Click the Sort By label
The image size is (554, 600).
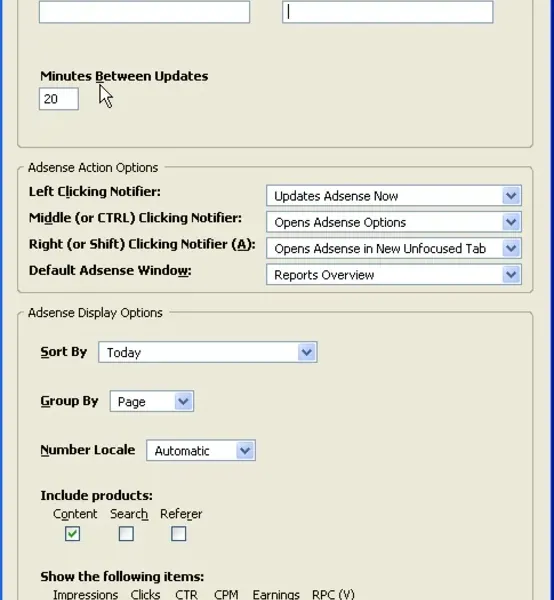click(64, 352)
